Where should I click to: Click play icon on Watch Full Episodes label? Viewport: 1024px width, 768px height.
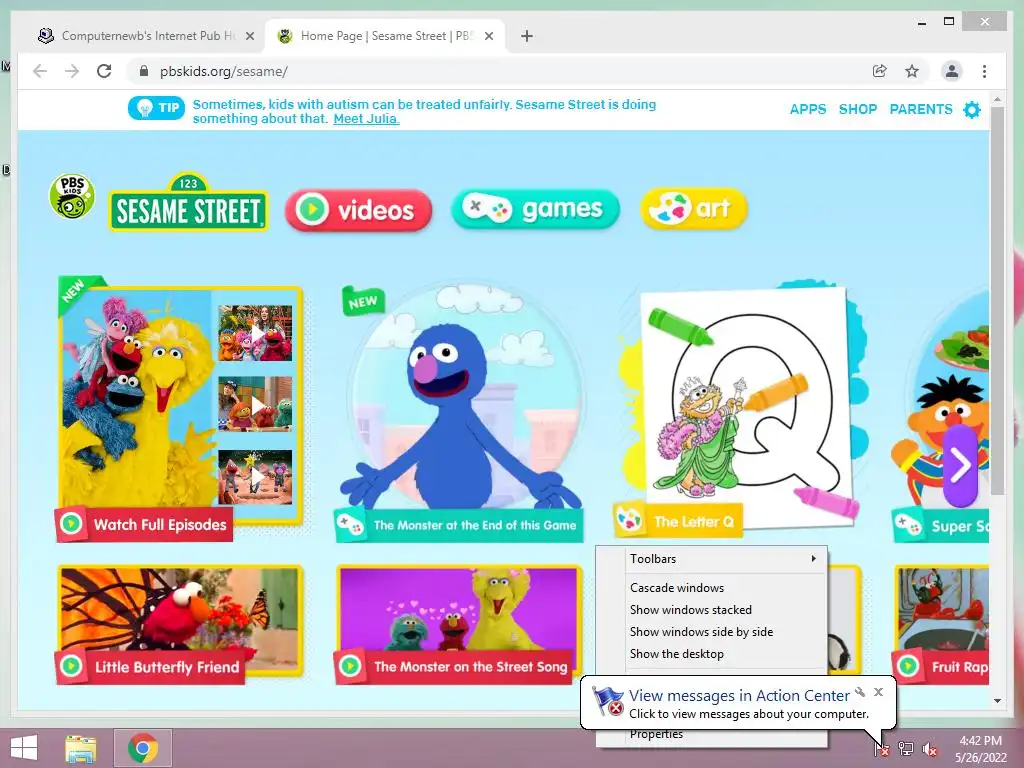click(71, 524)
